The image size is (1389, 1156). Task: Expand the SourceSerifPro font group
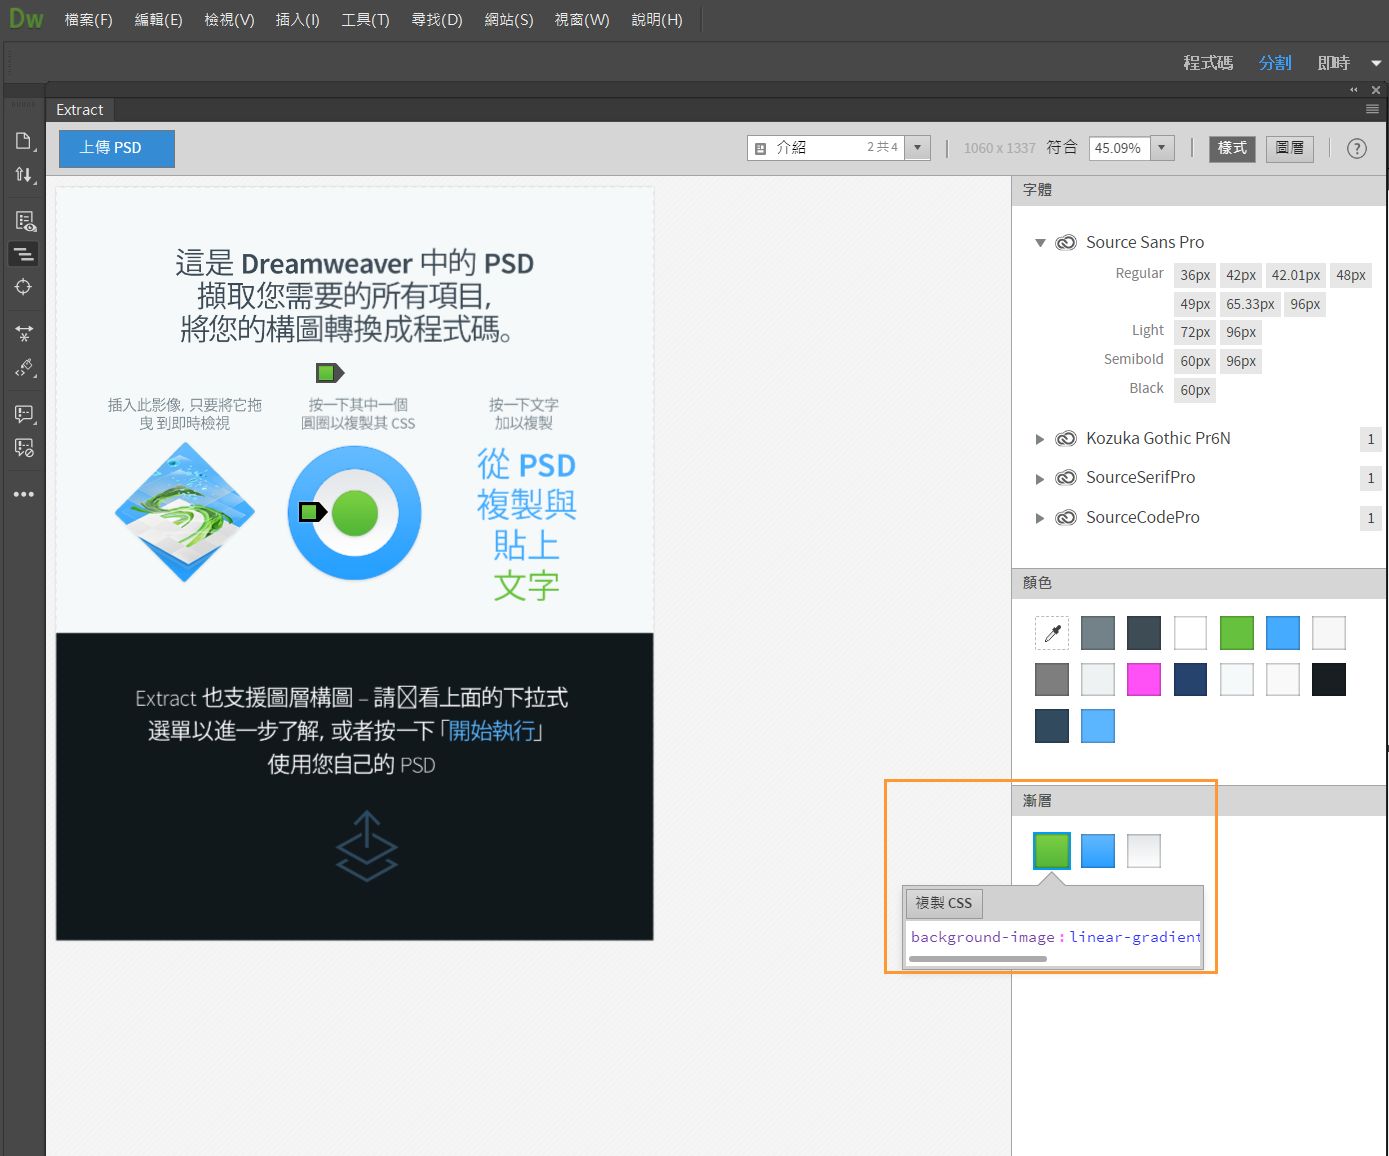[1040, 478]
